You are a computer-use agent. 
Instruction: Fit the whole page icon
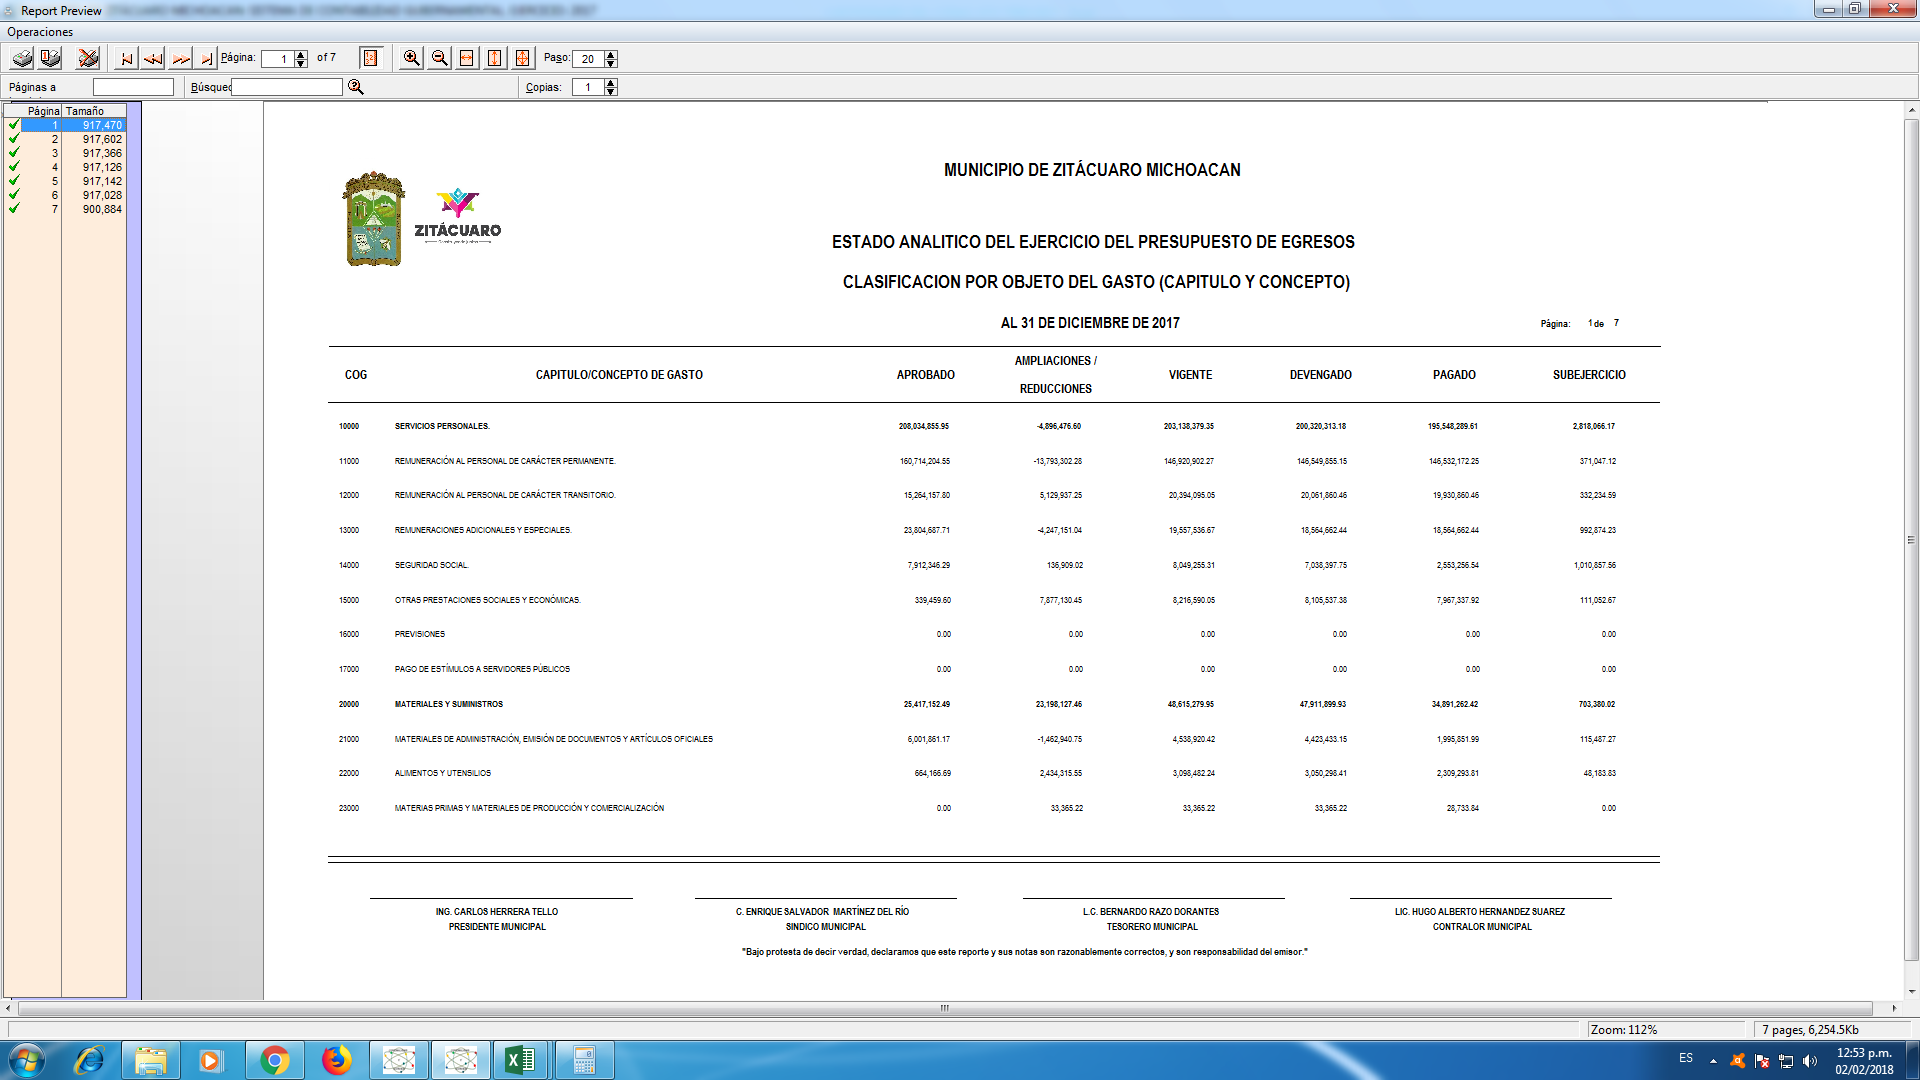pyautogui.click(x=522, y=58)
